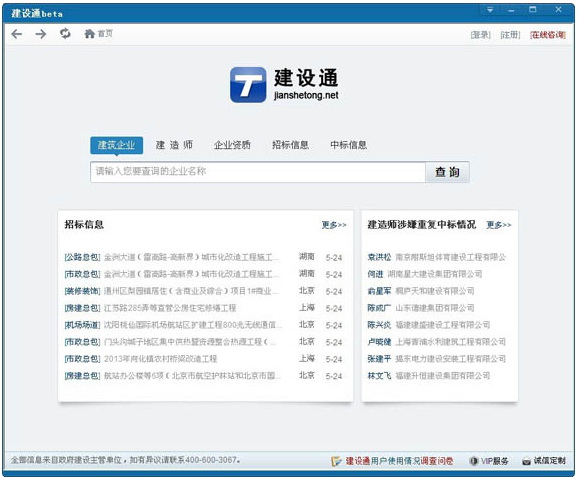The width and height of the screenshot is (577, 478).
Task: Click constructor name 林文飞
Action: [x=379, y=376]
